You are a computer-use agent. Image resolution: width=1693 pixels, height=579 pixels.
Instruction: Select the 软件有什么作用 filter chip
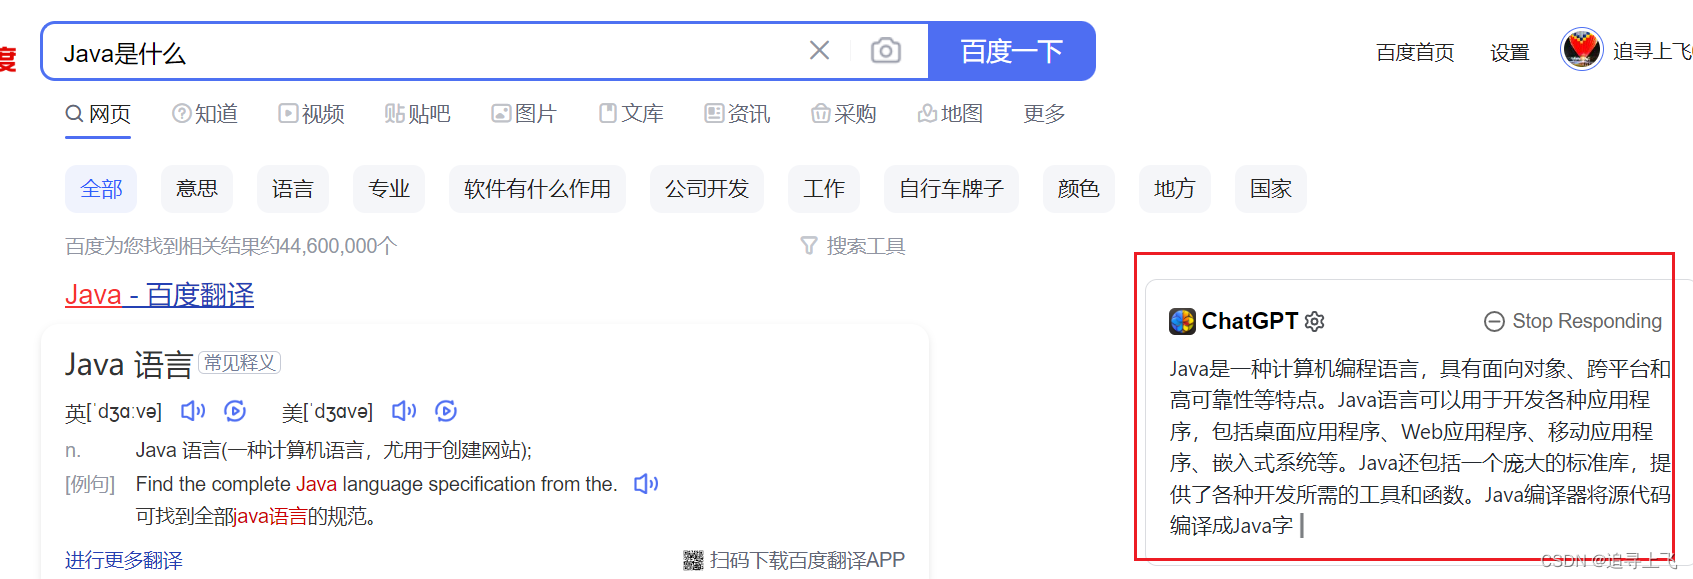537,189
